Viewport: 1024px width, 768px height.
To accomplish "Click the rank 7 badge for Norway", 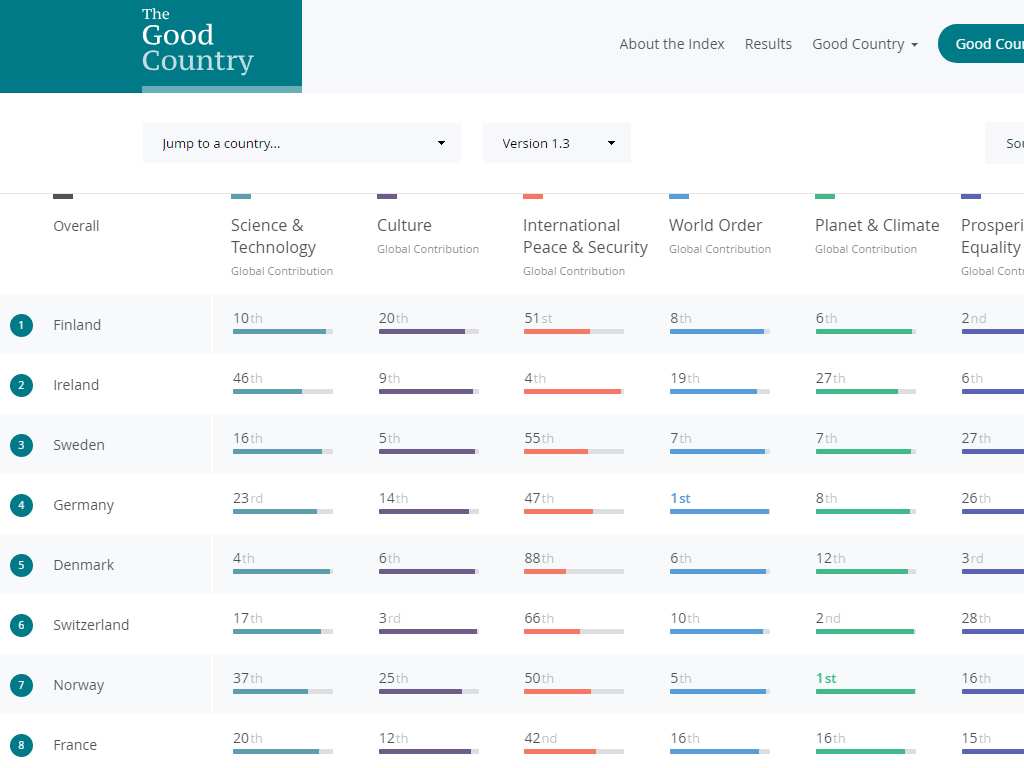I will tap(22, 685).
